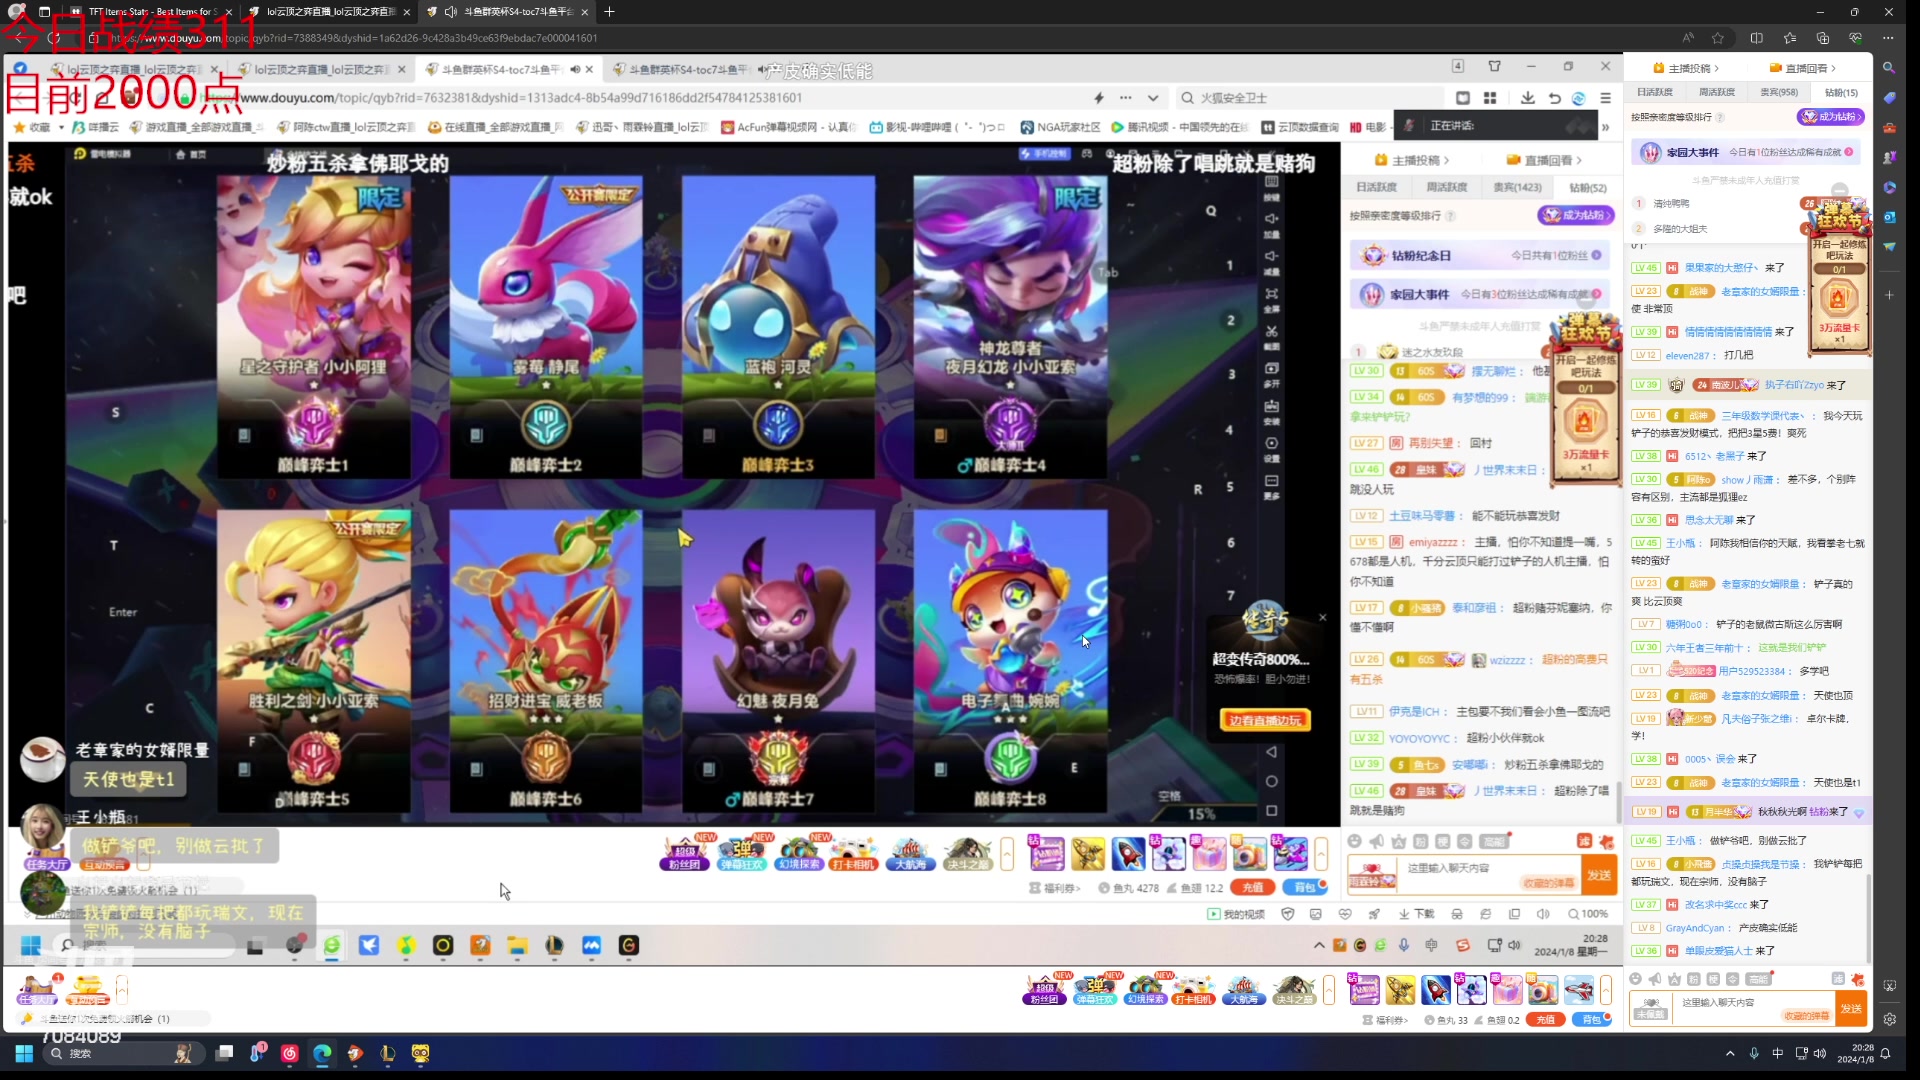Tick small square box on 巅峰弈士1 card
This screenshot has height=1080, width=1920.
click(x=244, y=435)
